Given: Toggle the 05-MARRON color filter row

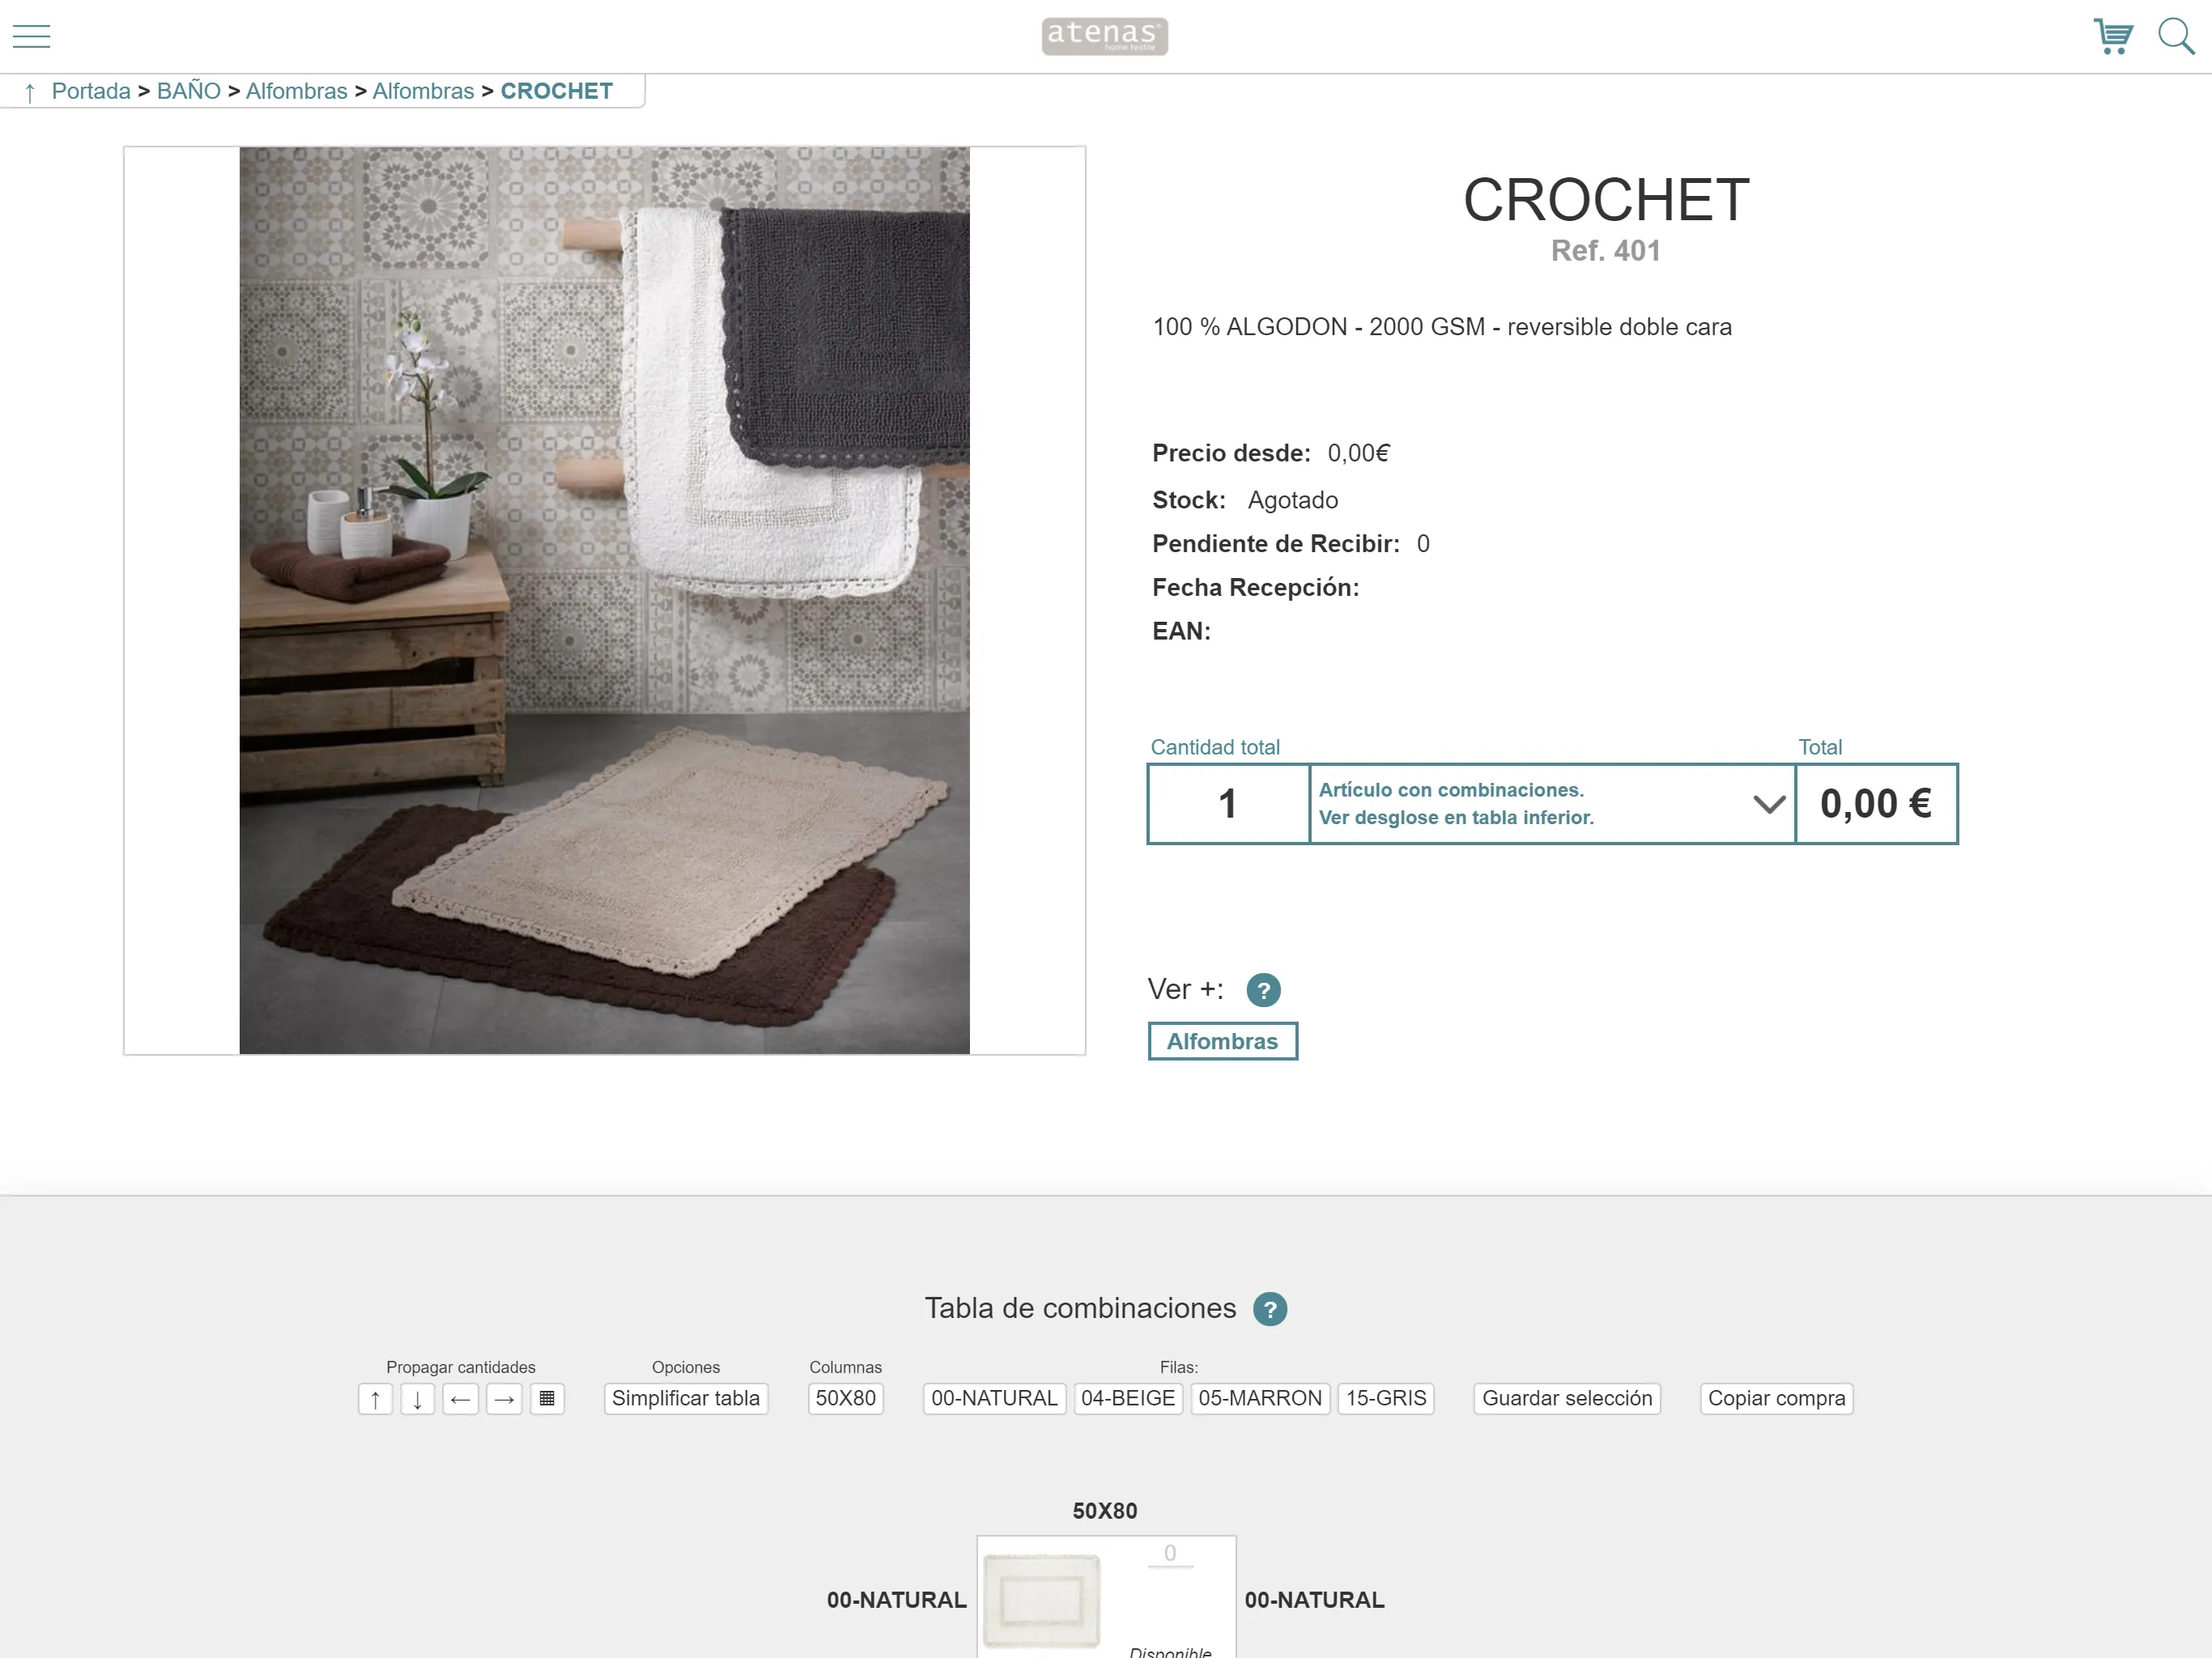Looking at the screenshot, I should 1261,1398.
